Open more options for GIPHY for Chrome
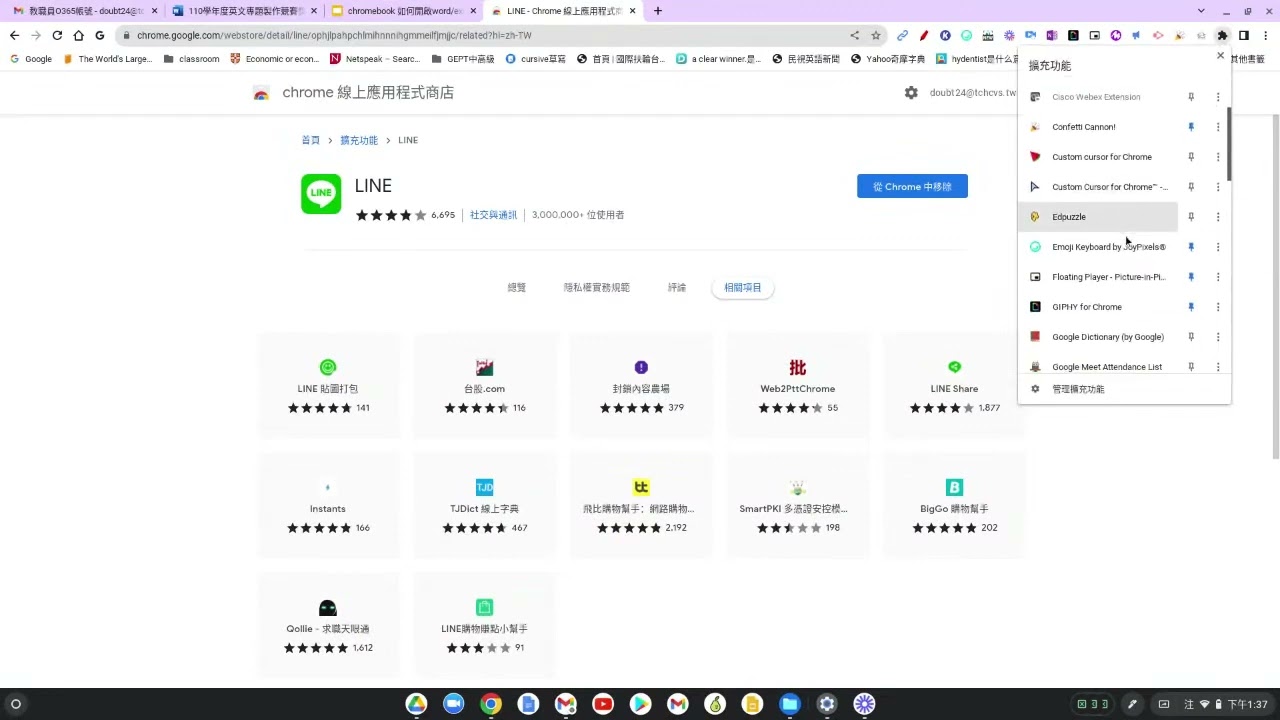The image size is (1280, 720). [1217, 307]
